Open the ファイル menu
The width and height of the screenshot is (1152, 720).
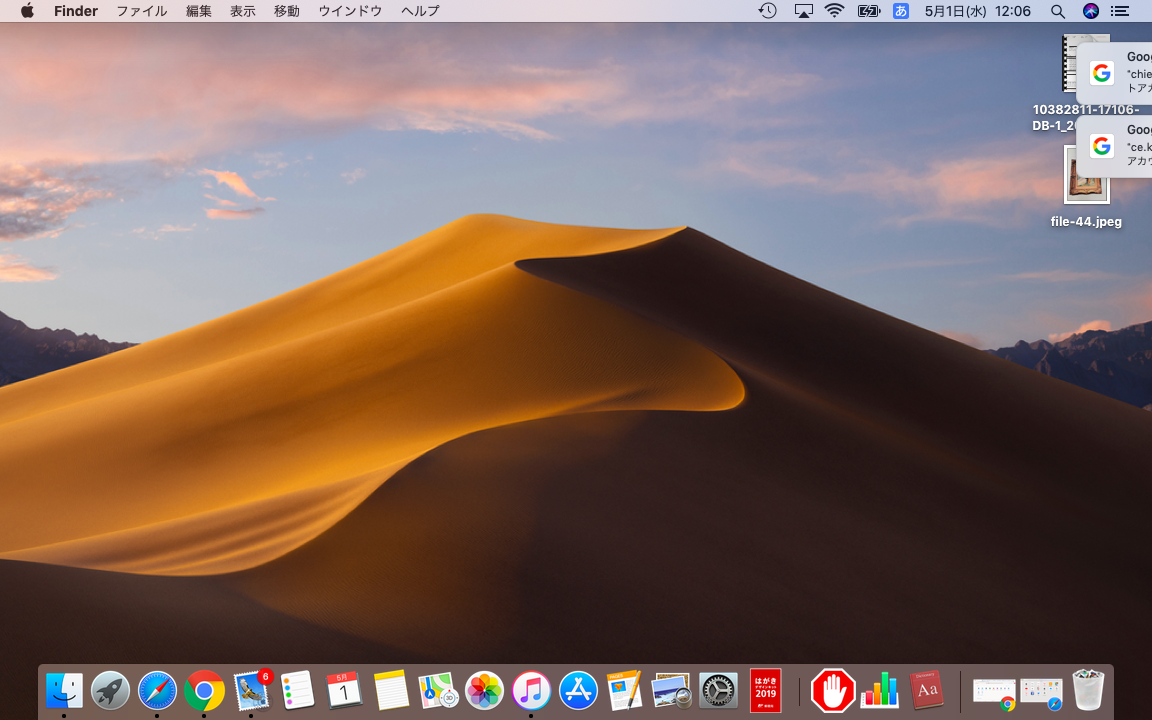[x=142, y=11]
